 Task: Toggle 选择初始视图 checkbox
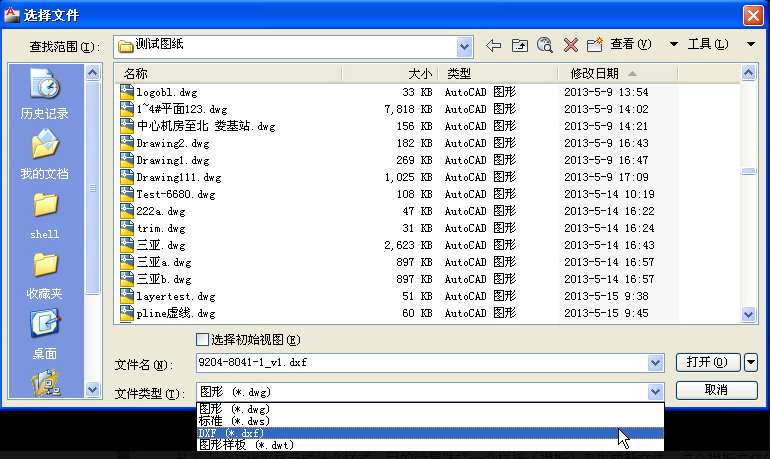[202, 339]
